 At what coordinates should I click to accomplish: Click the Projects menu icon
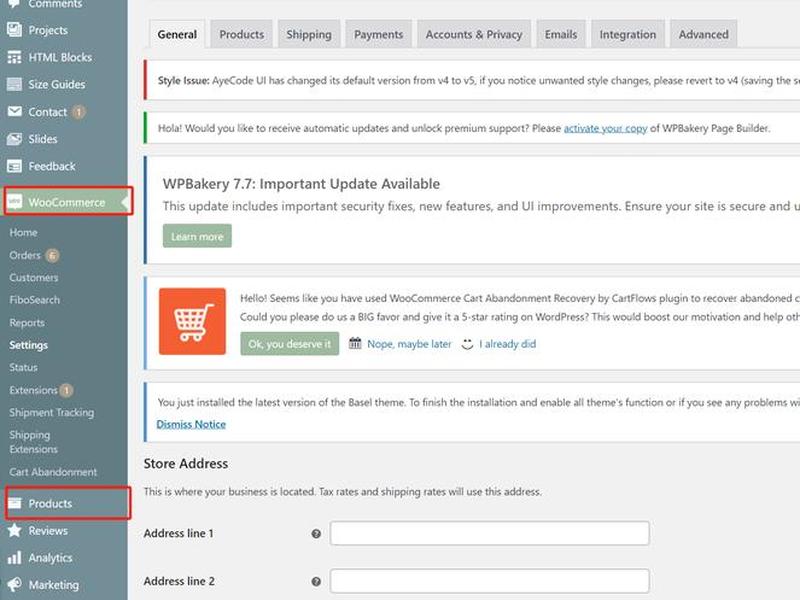click(x=14, y=30)
